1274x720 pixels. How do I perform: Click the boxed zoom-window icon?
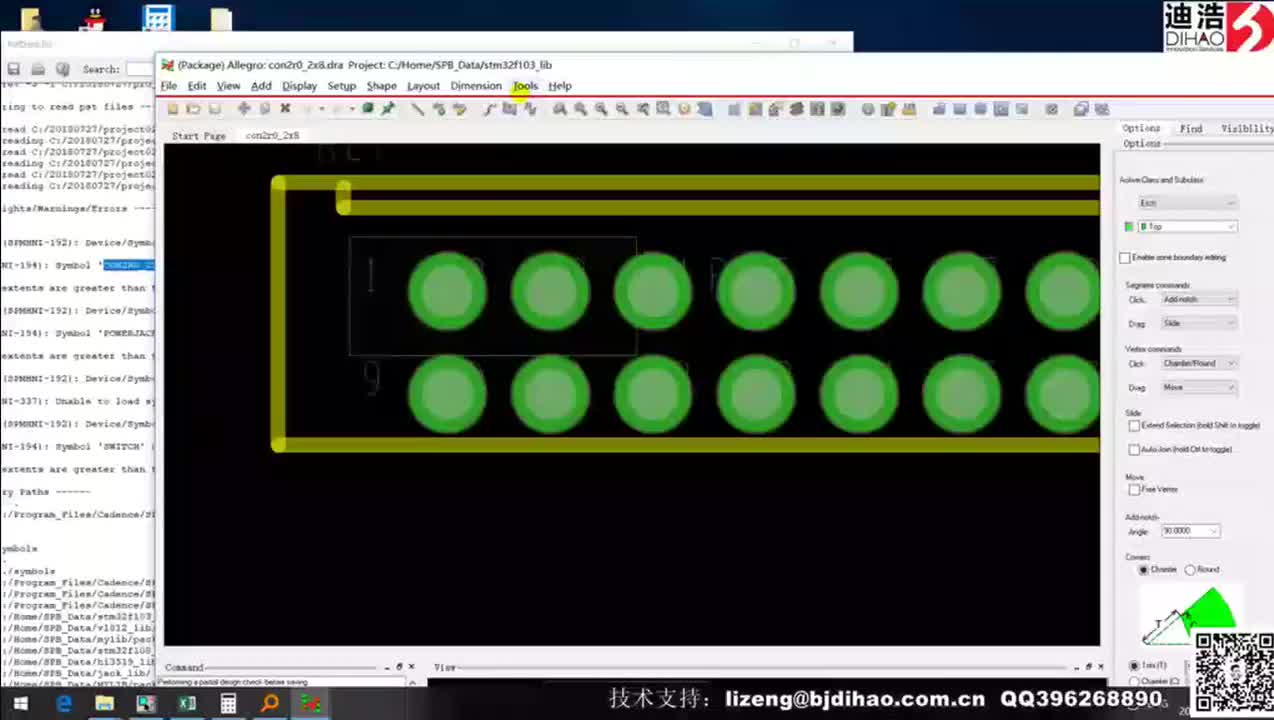tap(663, 109)
